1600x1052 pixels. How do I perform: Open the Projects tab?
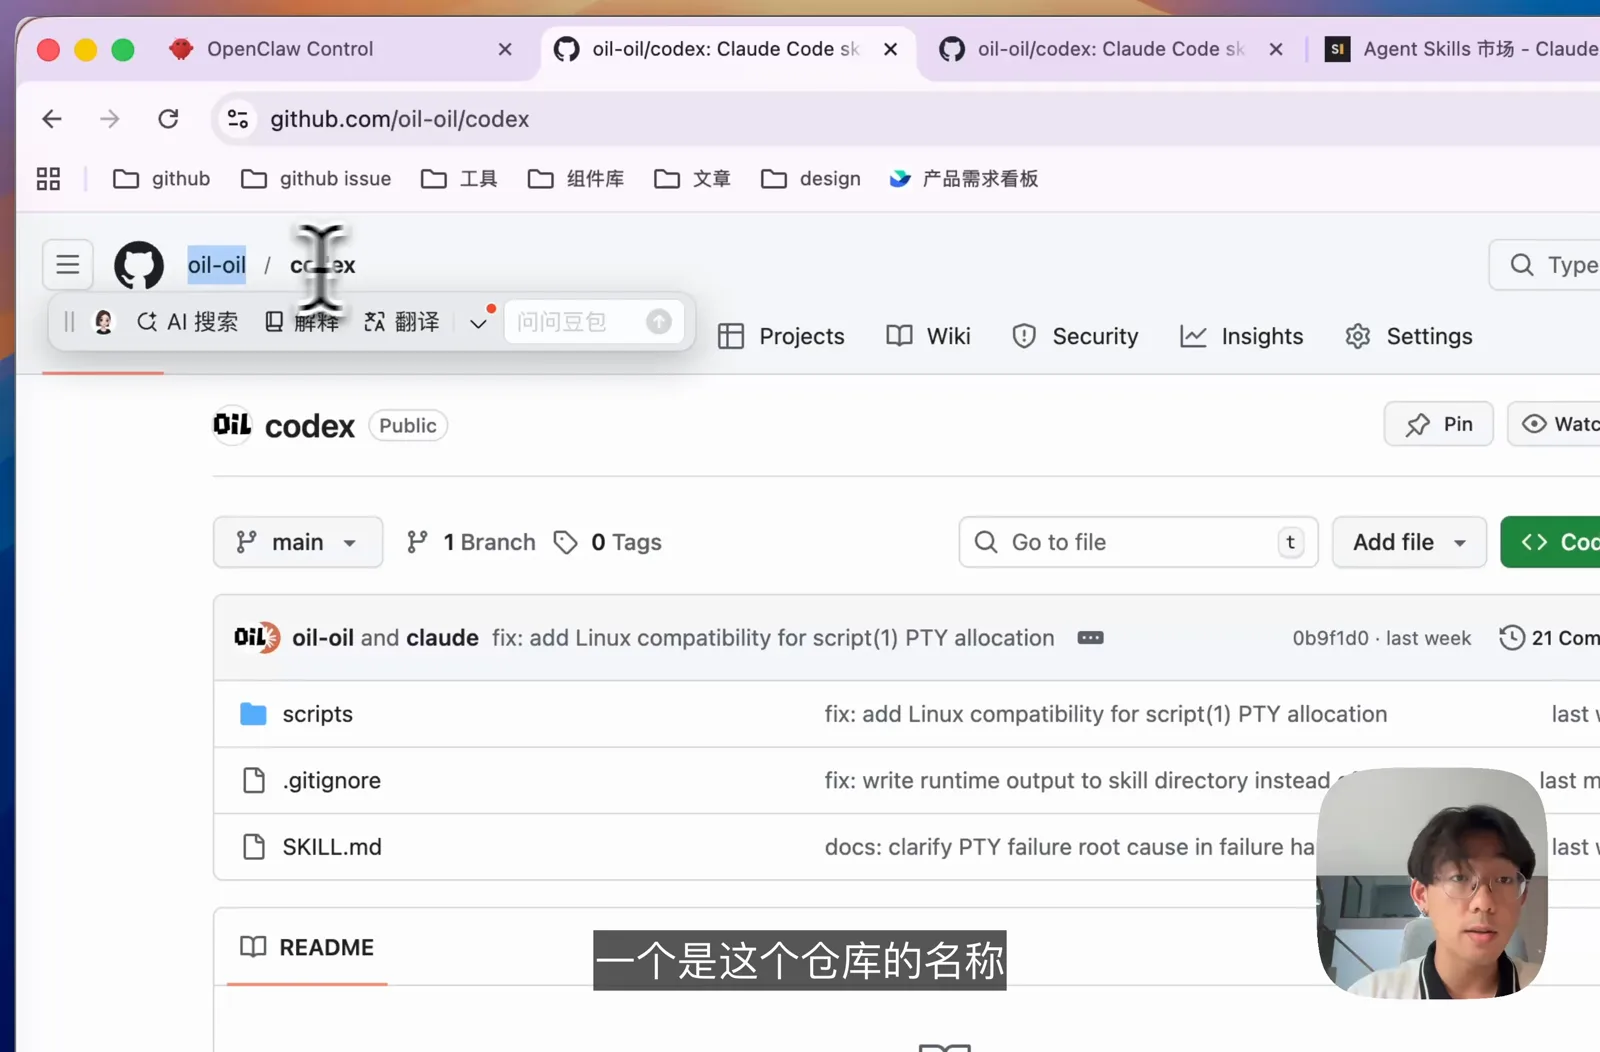[x=781, y=337]
